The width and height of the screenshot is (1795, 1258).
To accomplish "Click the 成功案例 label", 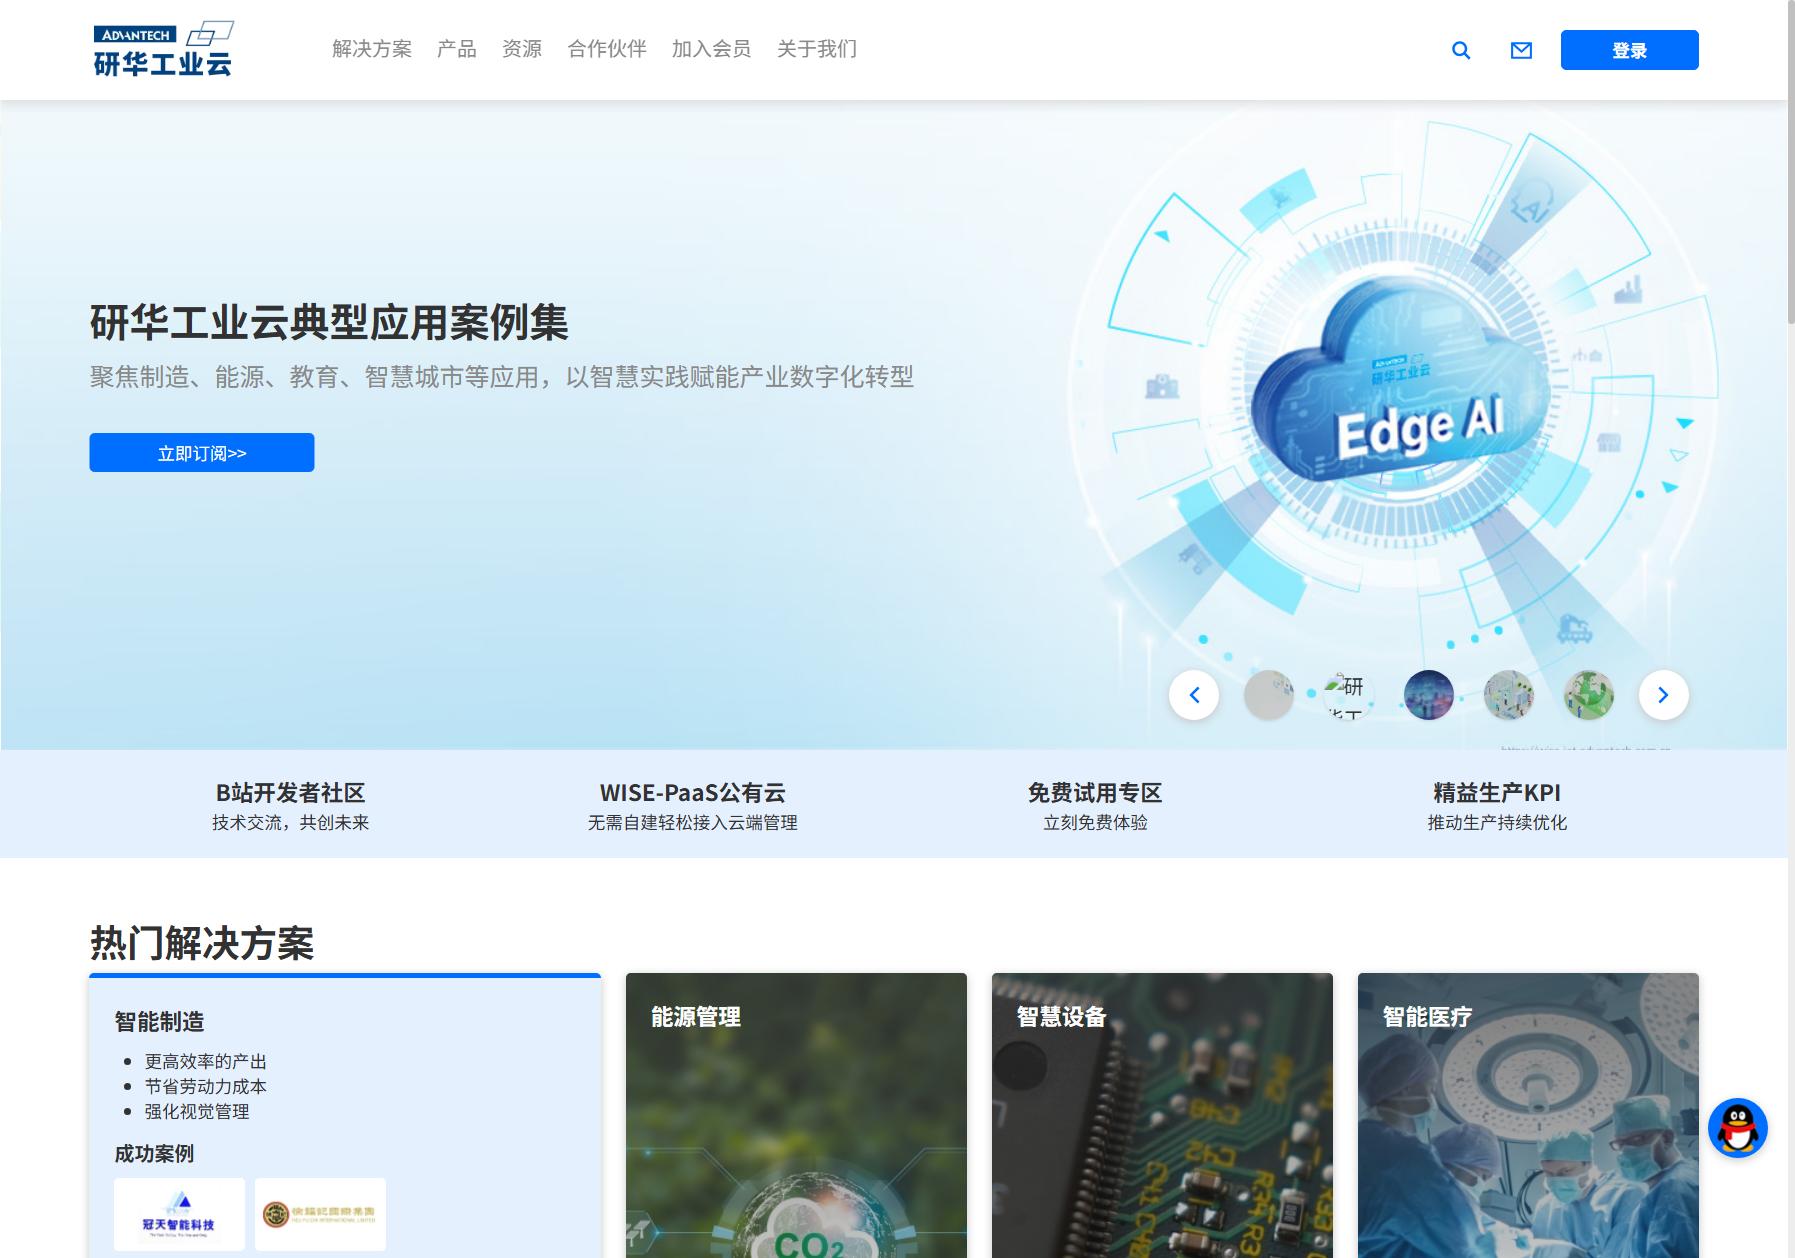I will click(154, 1153).
